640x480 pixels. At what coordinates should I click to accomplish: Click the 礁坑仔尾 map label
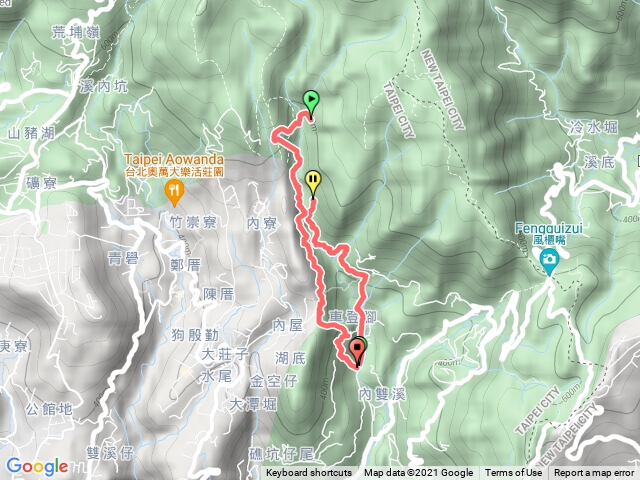281,454
